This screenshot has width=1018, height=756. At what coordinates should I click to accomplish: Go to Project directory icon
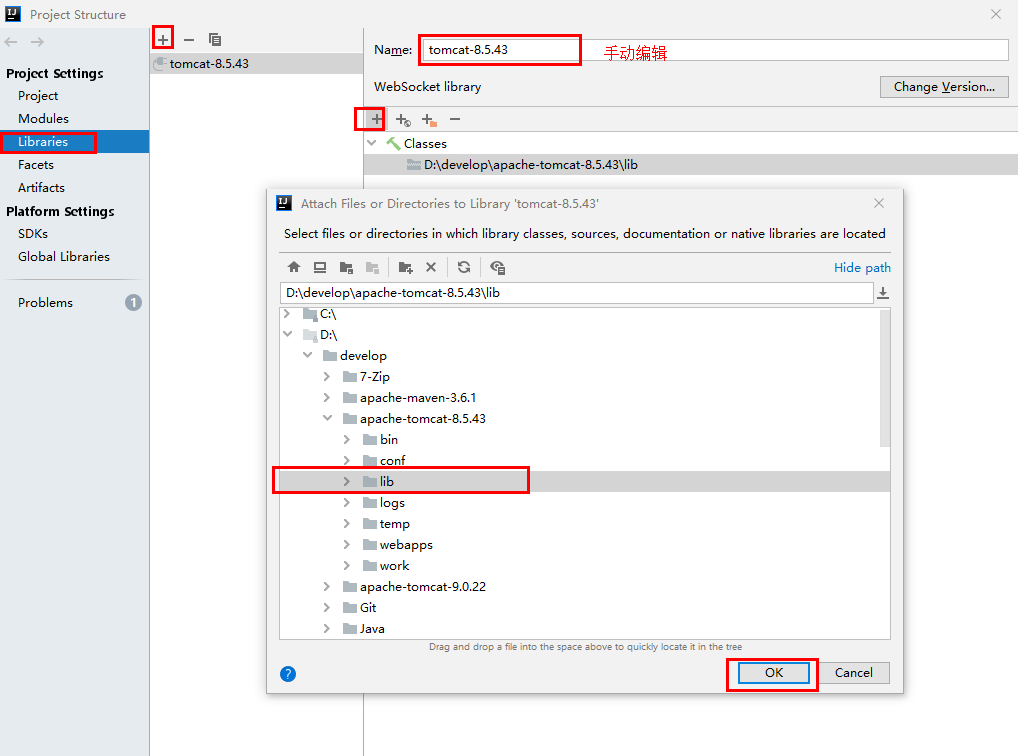[x=346, y=267]
